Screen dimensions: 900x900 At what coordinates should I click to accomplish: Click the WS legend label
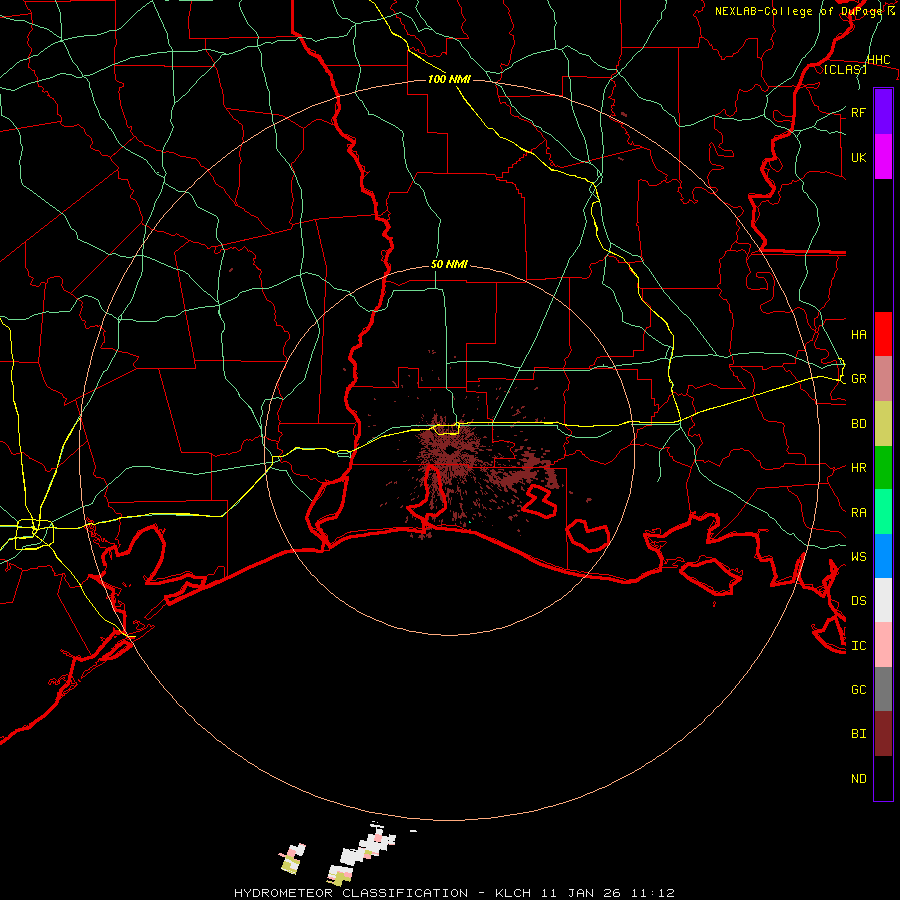pyautogui.click(x=858, y=557)
